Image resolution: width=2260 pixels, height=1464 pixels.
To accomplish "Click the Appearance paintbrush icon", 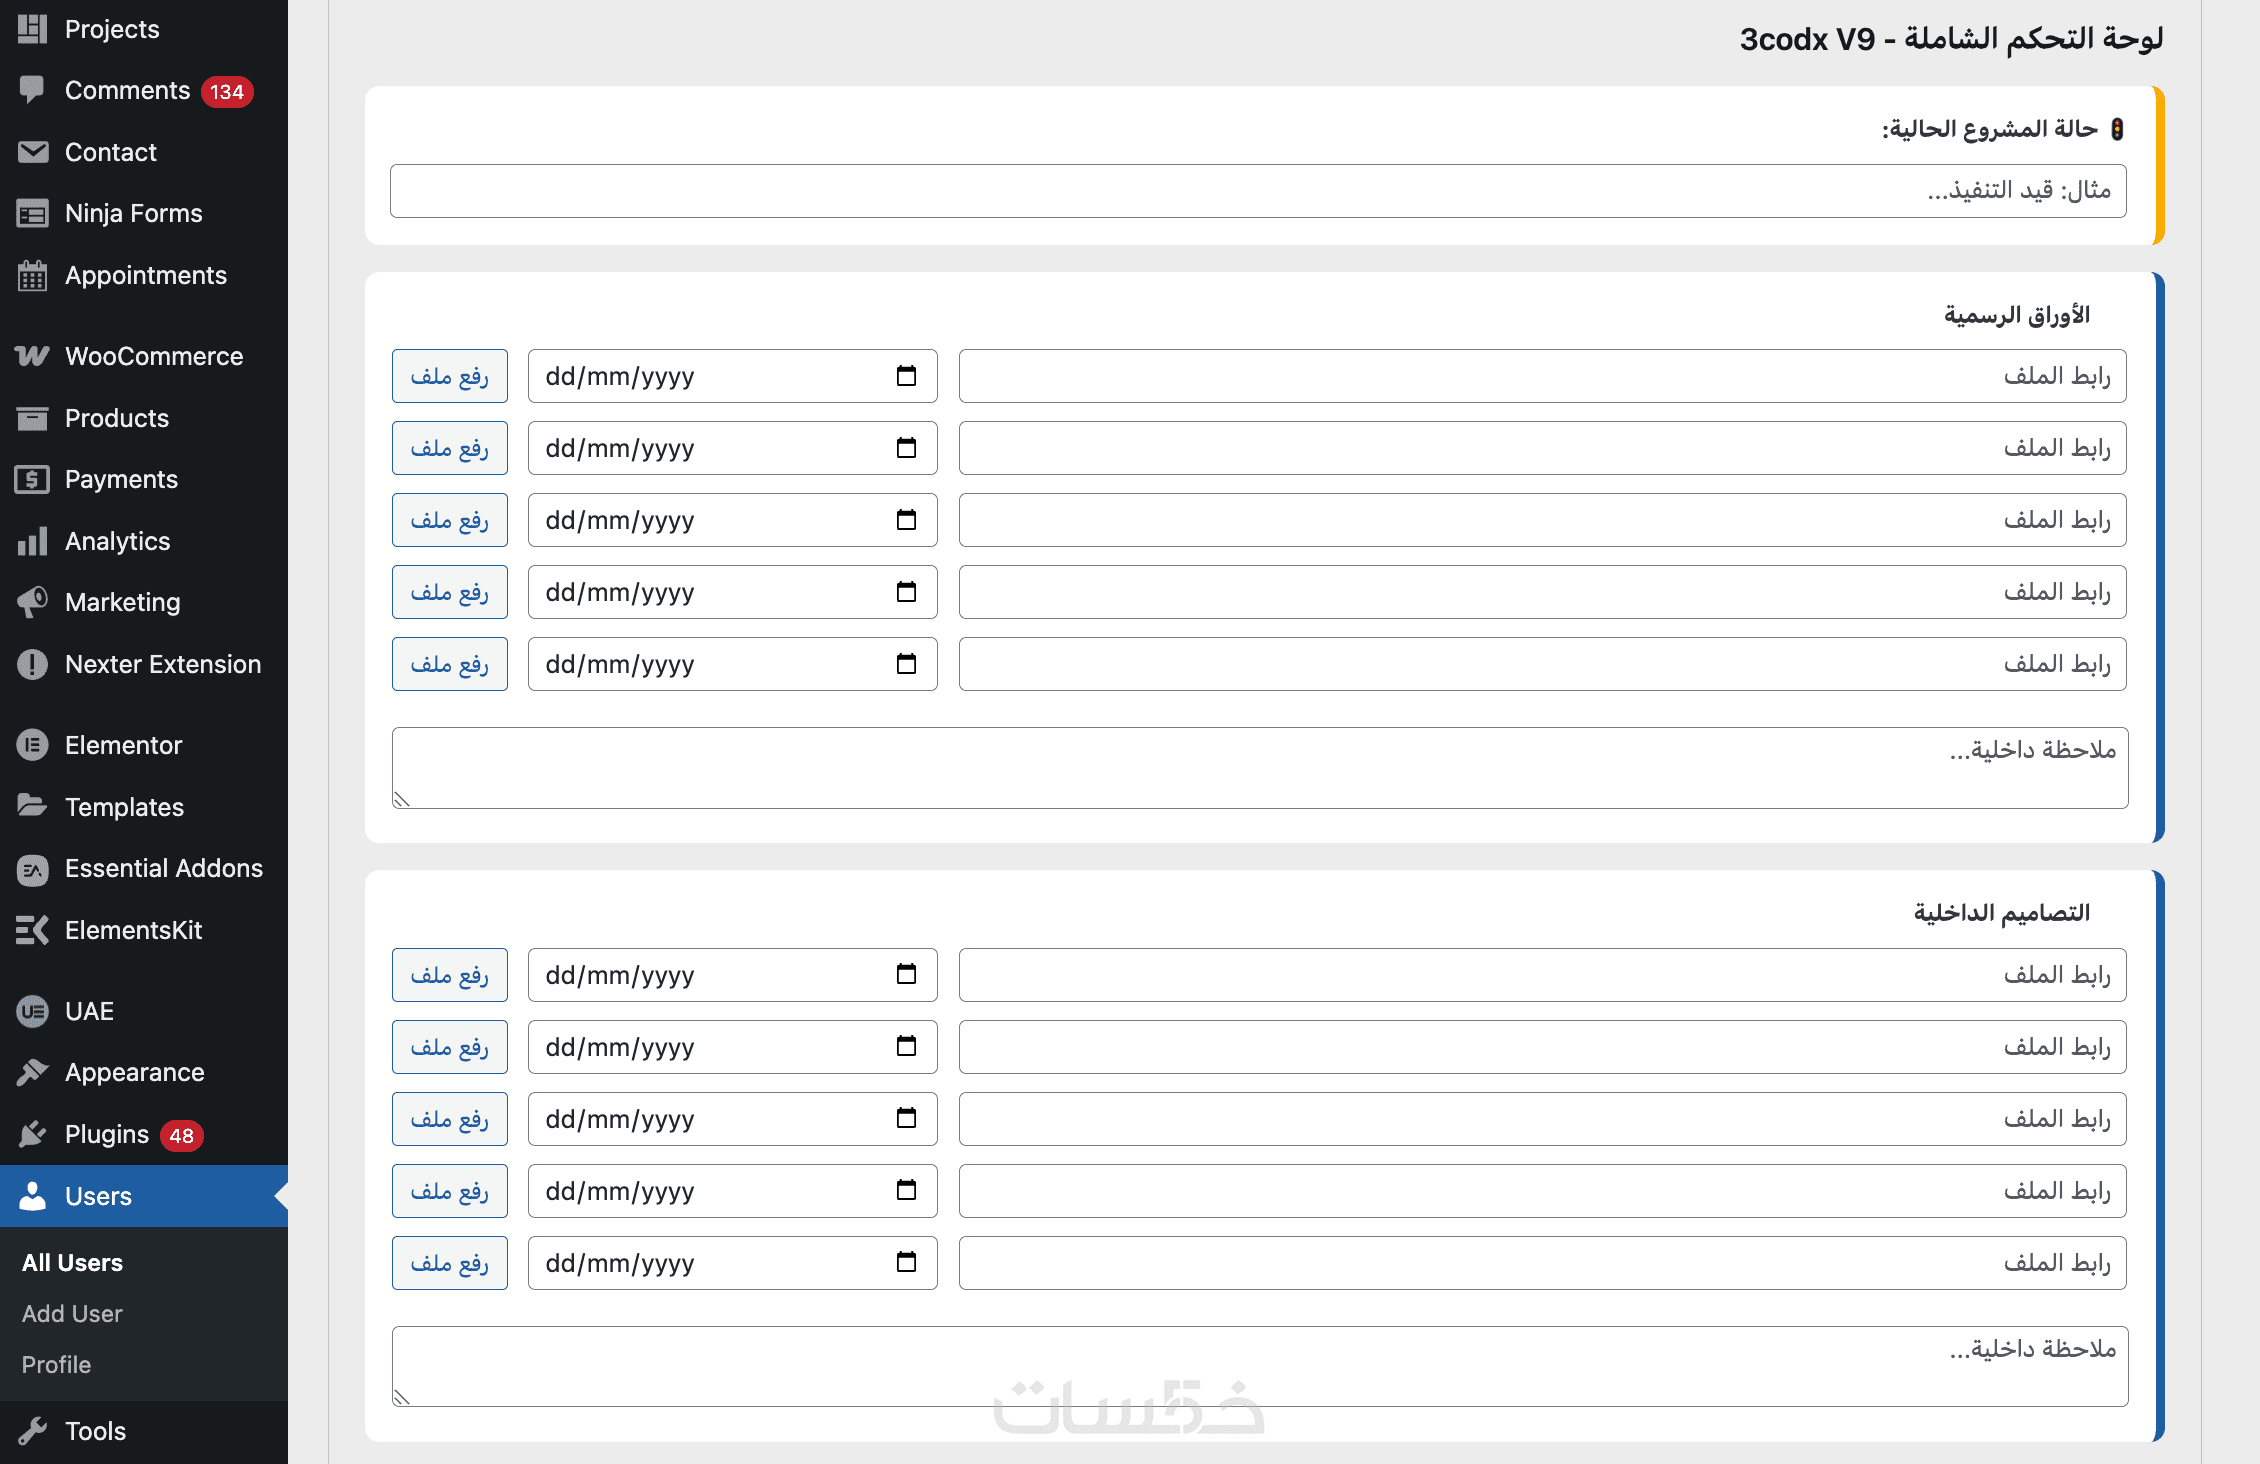I will click(32, 1072).
